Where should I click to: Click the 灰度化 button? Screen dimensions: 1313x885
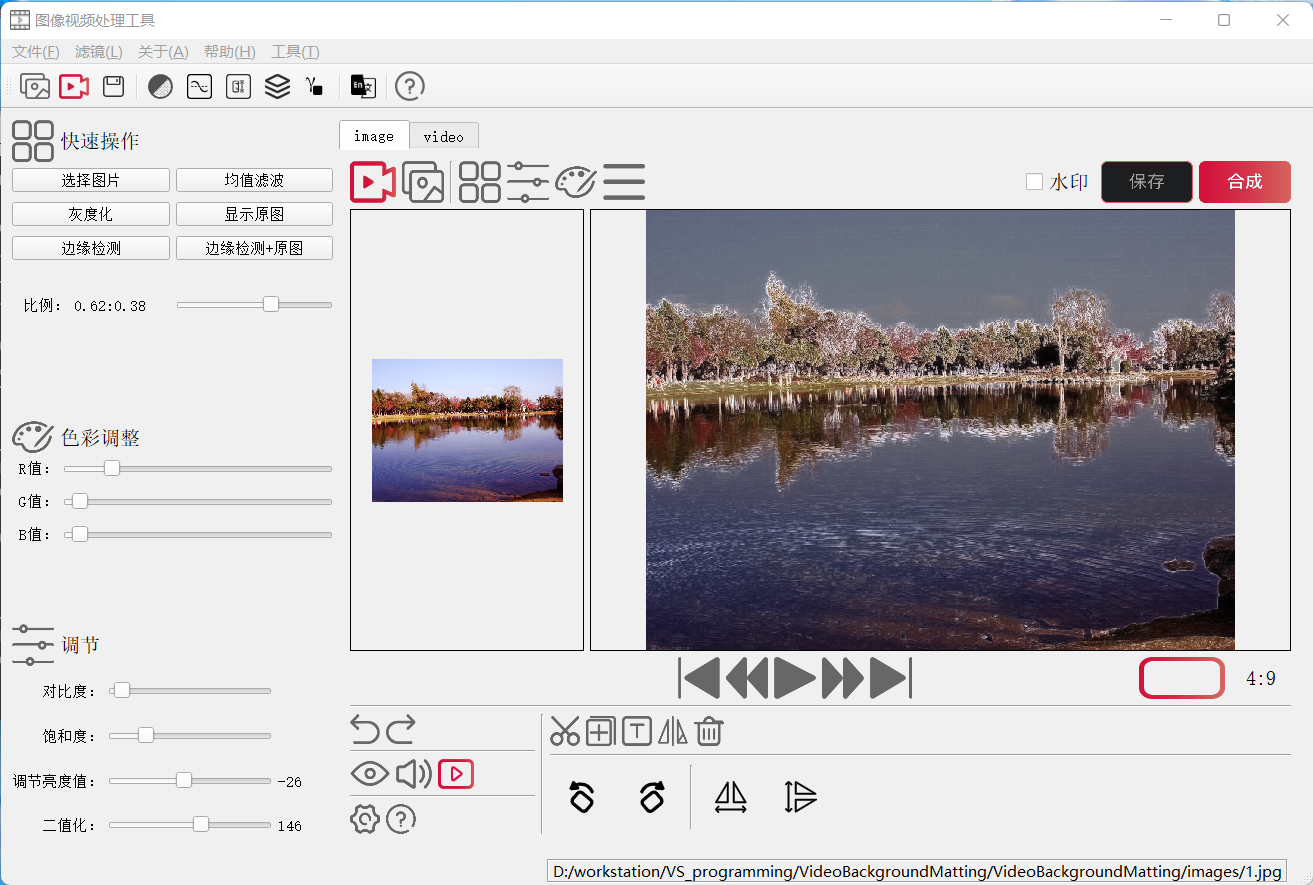91,214
